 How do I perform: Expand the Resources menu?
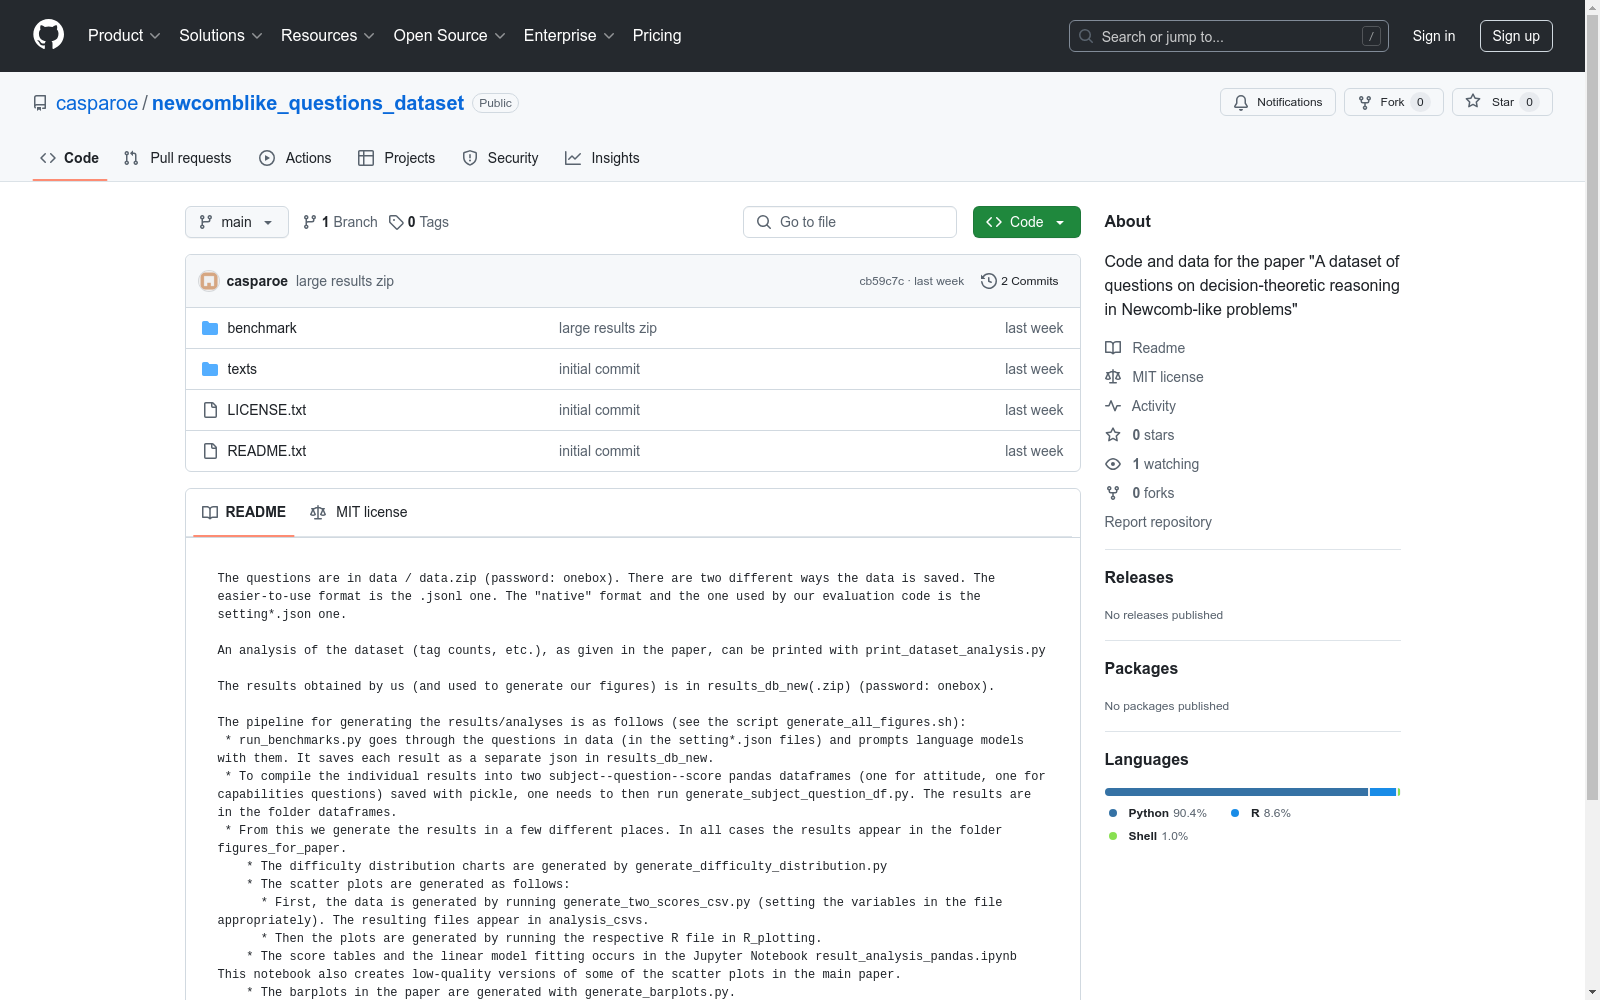pos(328,35)
